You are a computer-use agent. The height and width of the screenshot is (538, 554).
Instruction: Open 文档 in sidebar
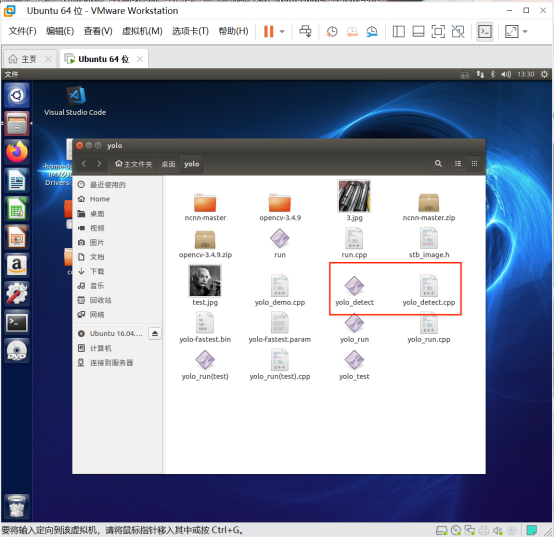pyautogui.click(x=117, y=257)
